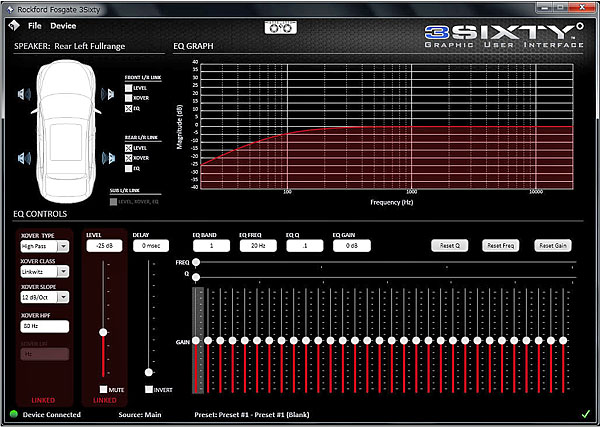Click the Reset Q button

point(450,246)
